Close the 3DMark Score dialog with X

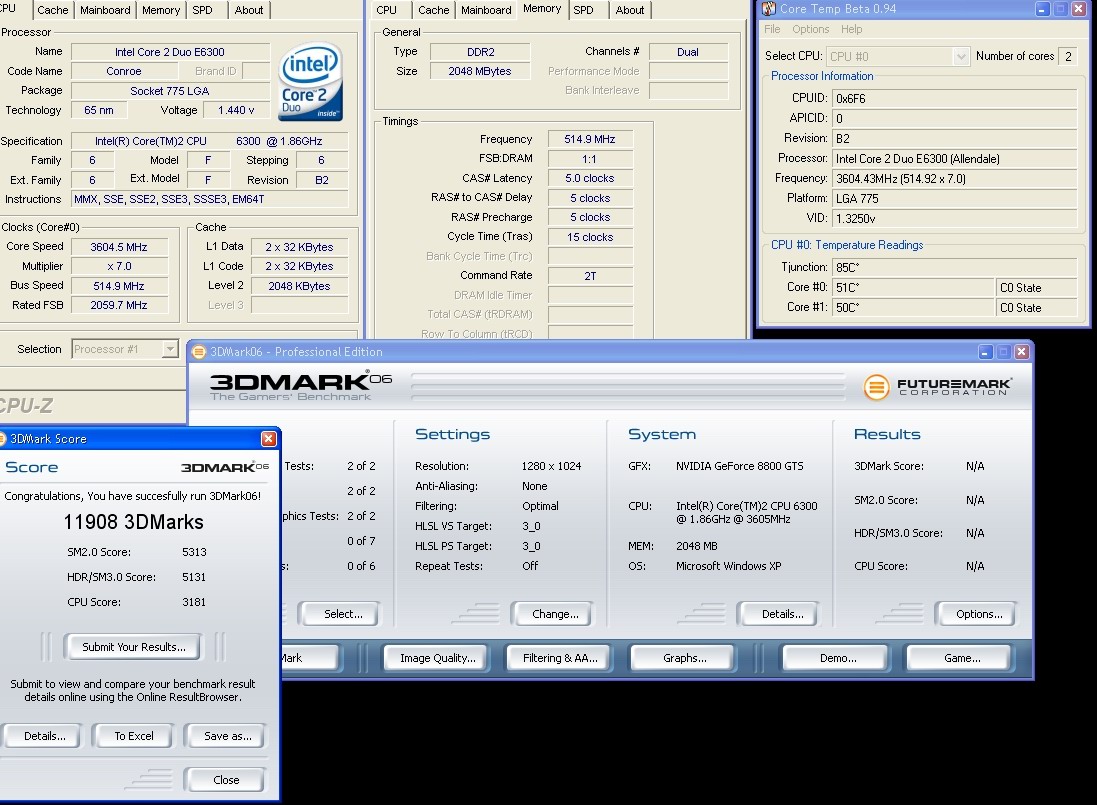click(269, 439)
